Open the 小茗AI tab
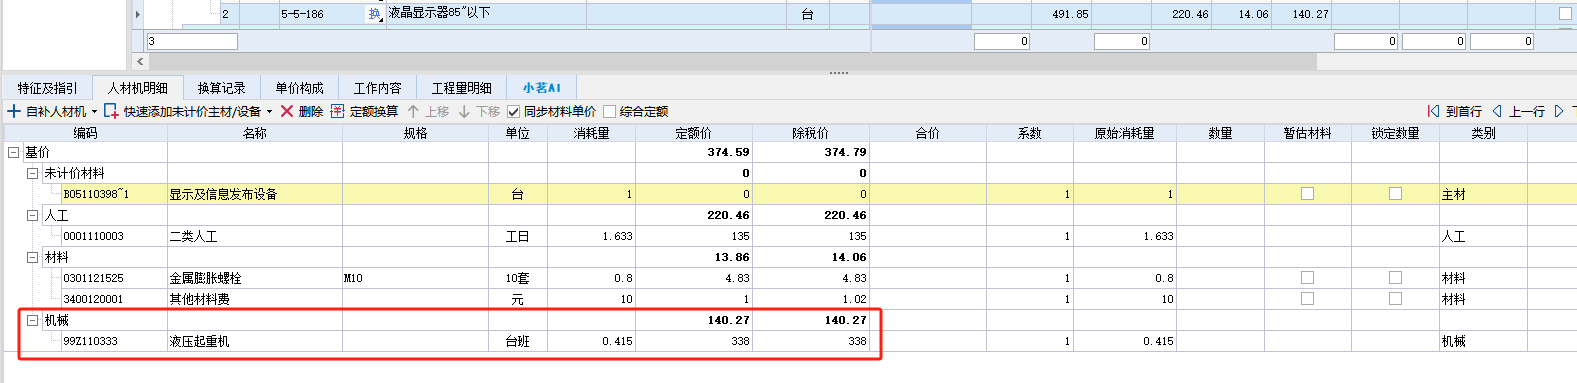 pos(542,88)
